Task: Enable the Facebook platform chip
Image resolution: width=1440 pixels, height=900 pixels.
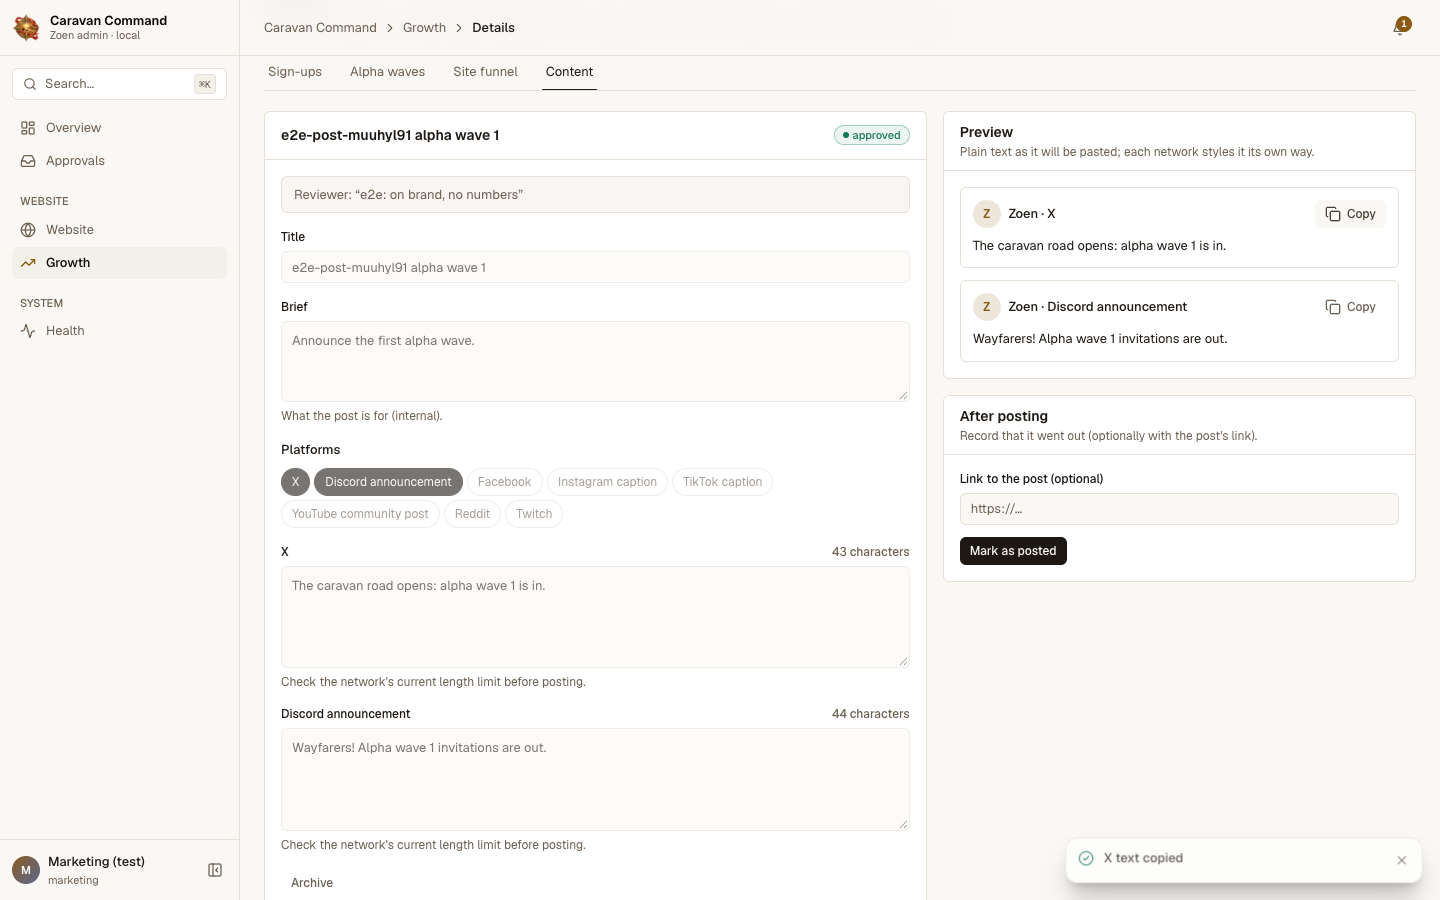Action: click(x=505, y=482)
